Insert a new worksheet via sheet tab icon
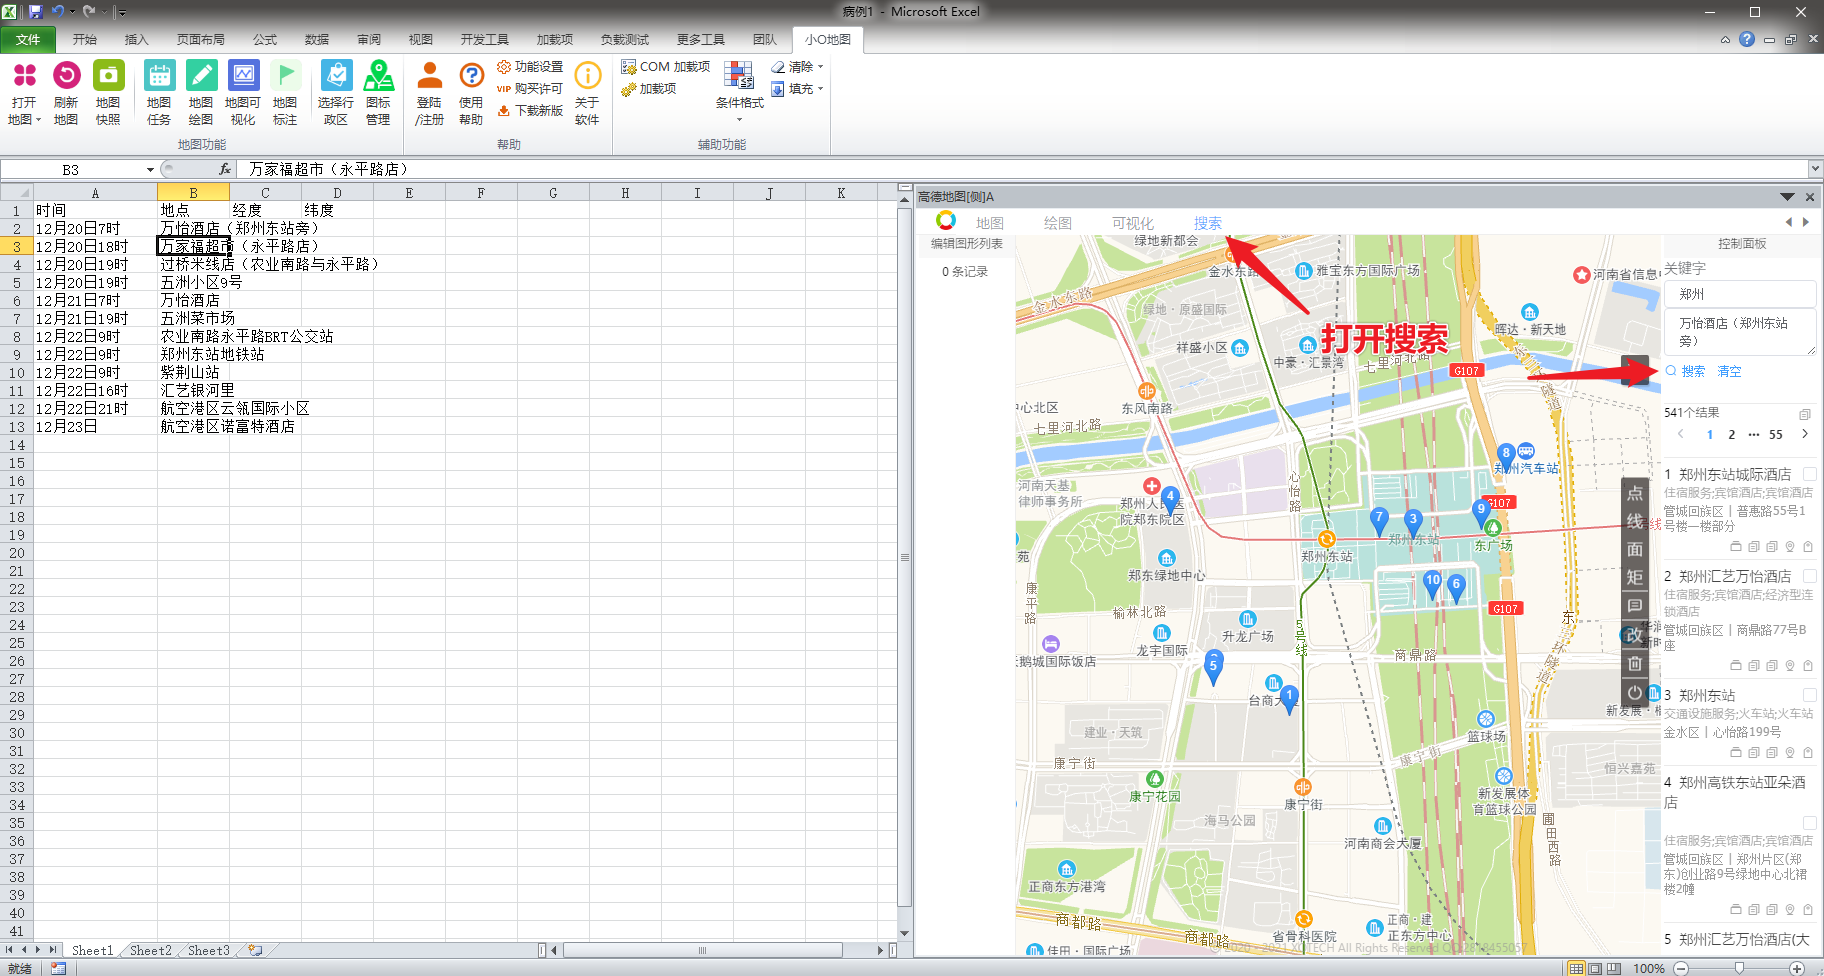Image resolution: width=1824 pixels, height=976 pixels. tap(256, 951)
